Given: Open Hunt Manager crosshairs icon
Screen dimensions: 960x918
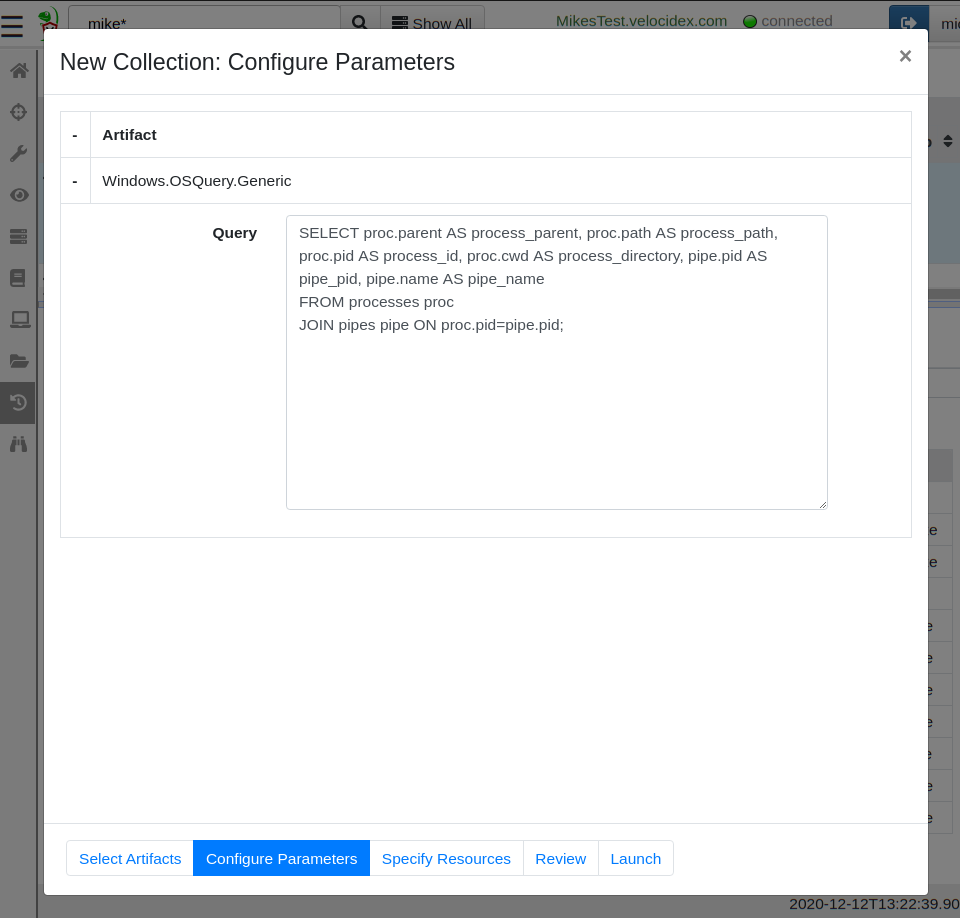Looking at the screenshot, I should pos(18,112).
